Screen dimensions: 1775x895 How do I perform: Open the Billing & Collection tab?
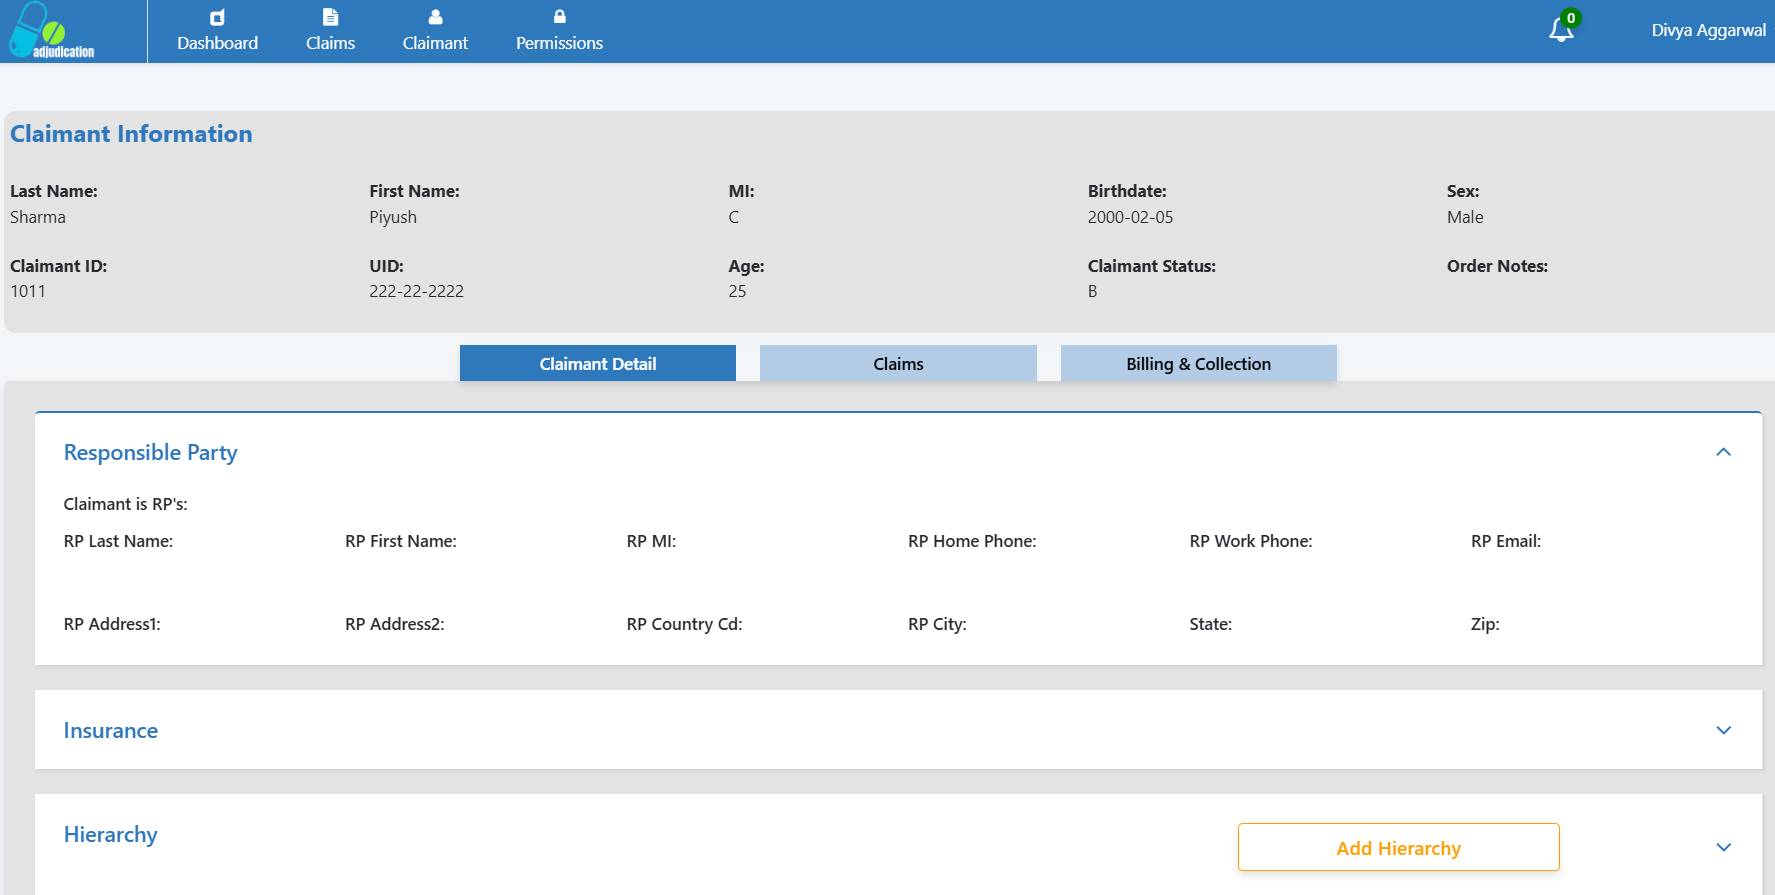pos(1198,364)
